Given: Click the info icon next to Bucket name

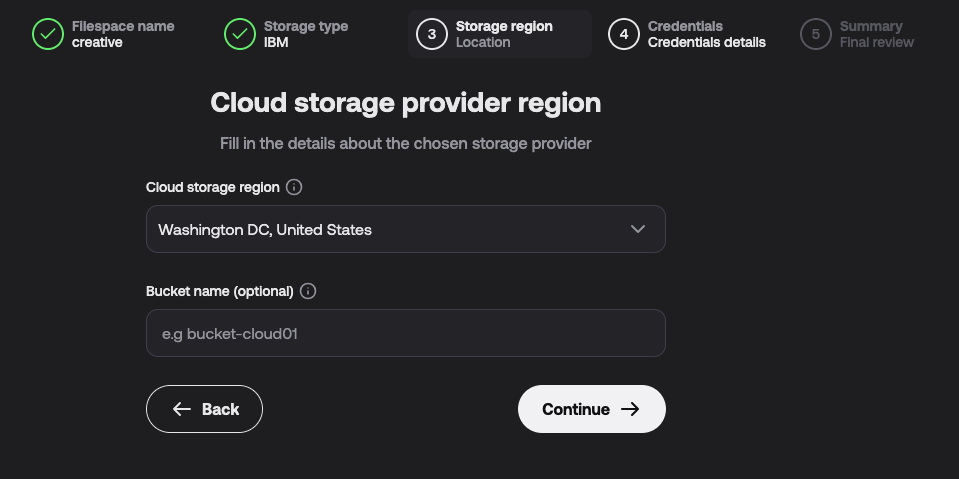Looking at the screenshot, I should pyautogui.click(x=308, y=291).
